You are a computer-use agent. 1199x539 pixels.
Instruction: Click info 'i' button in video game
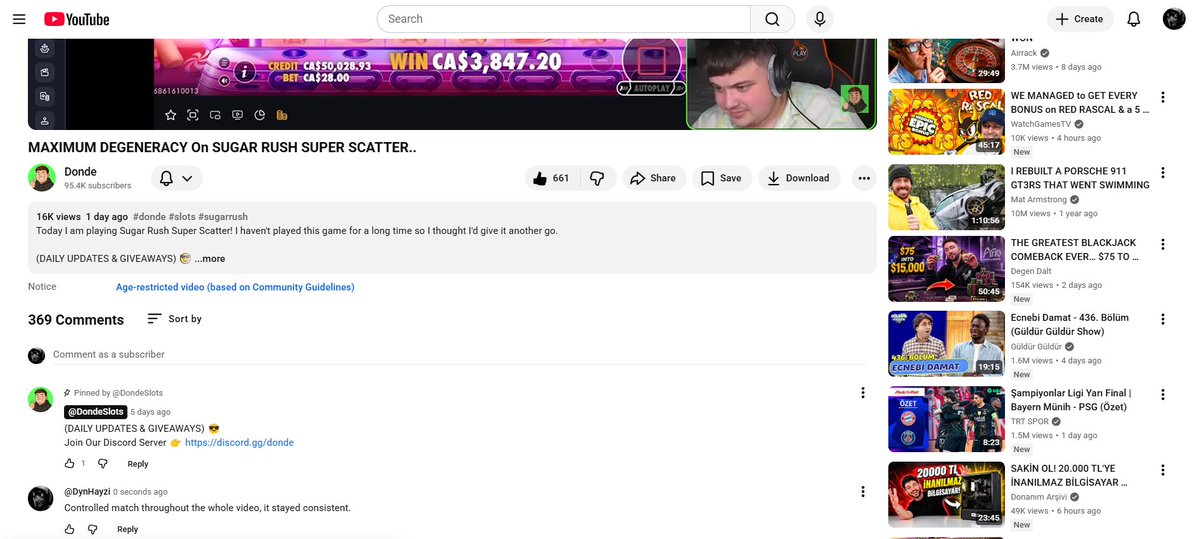coord(244,72)
